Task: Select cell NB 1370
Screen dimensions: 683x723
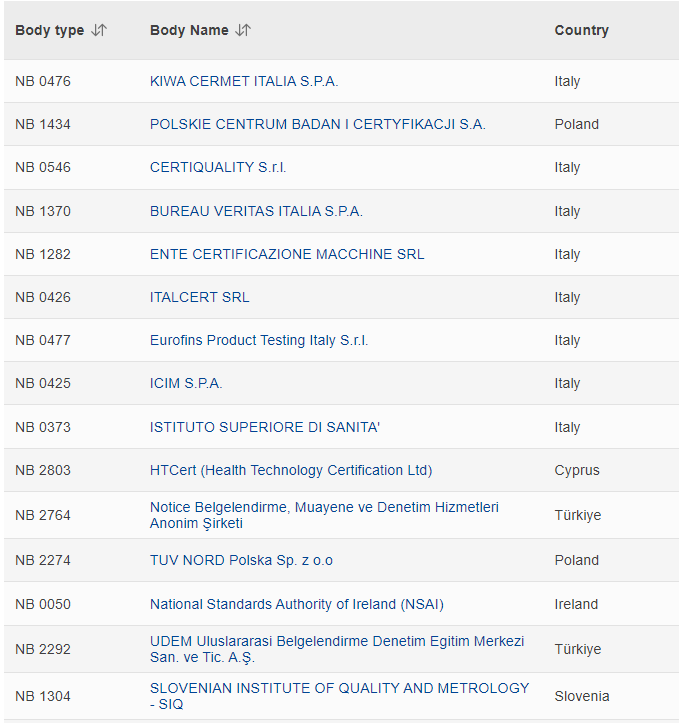Action: (x=43, y=211)
